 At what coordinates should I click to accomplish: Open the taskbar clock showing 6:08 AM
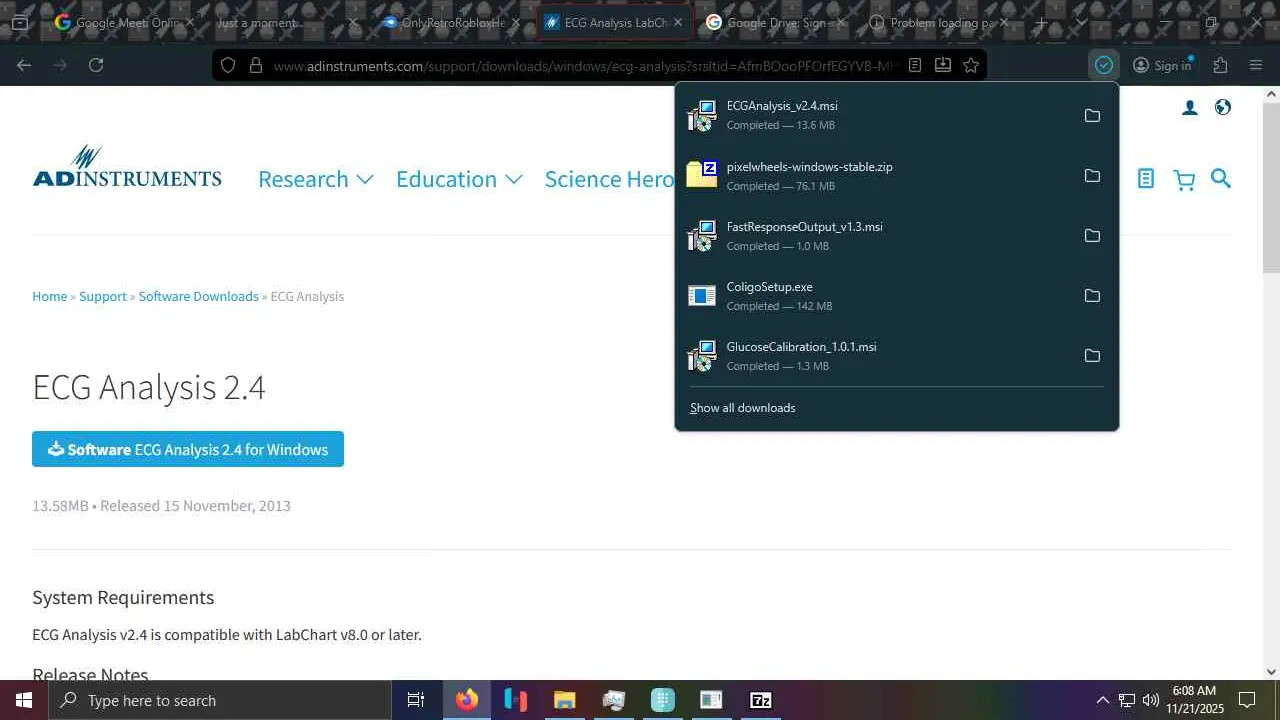click(1195, 700)
